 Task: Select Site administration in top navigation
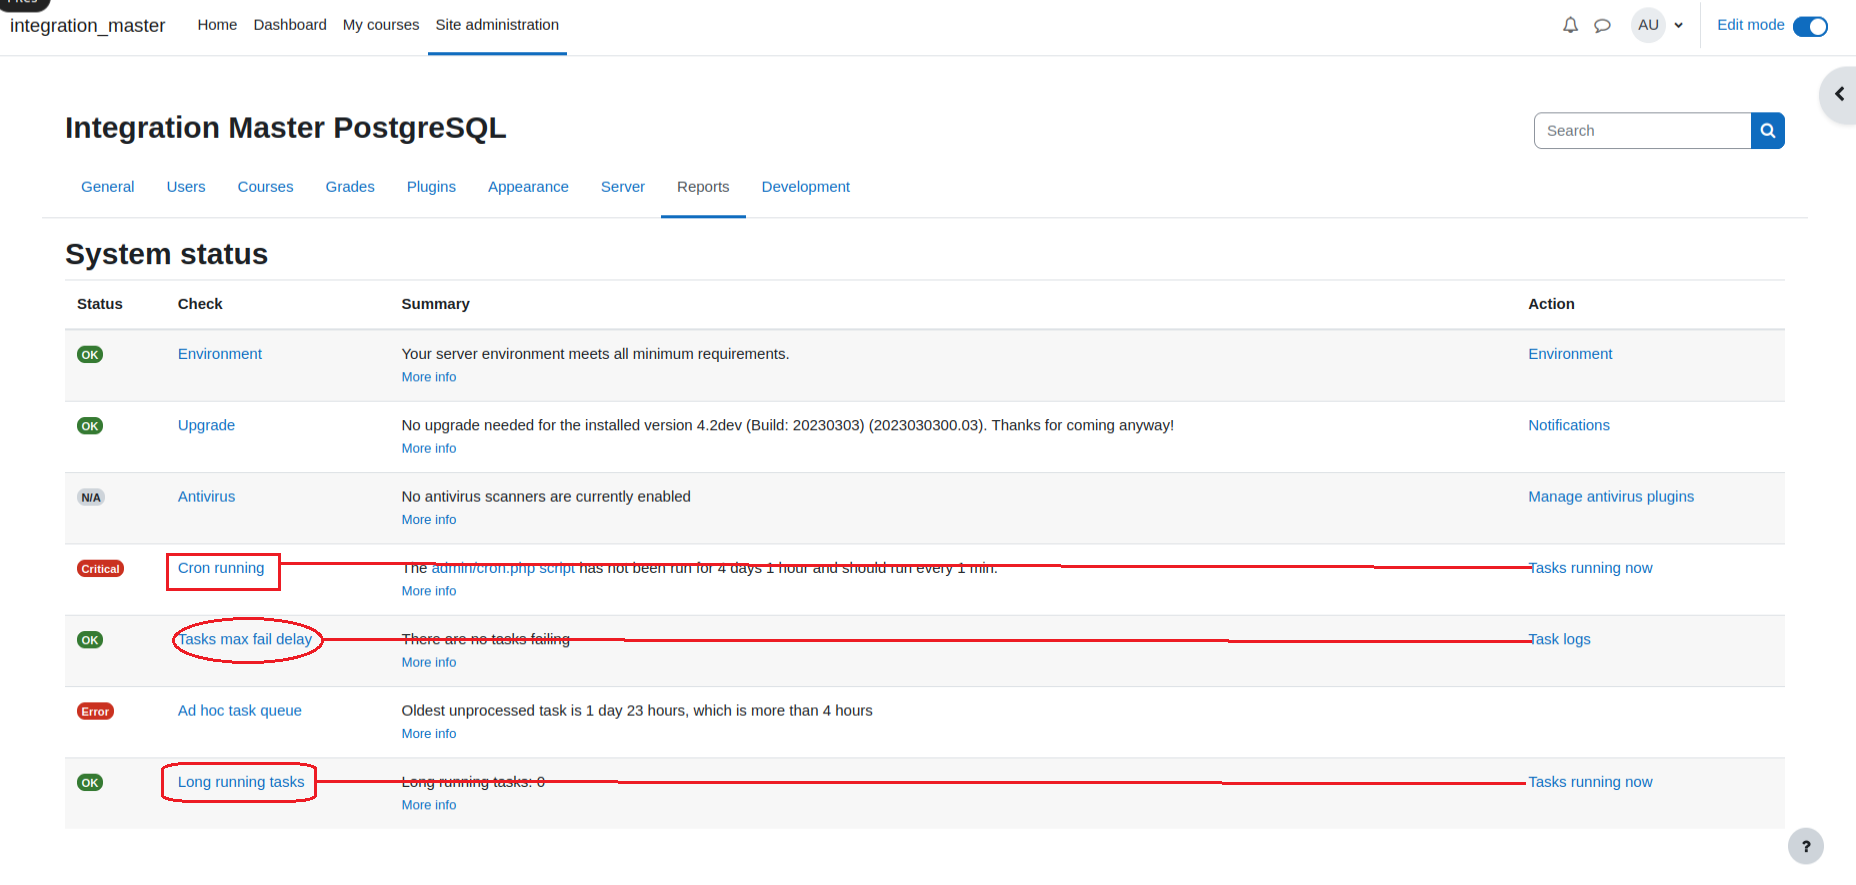click(497, 25)
